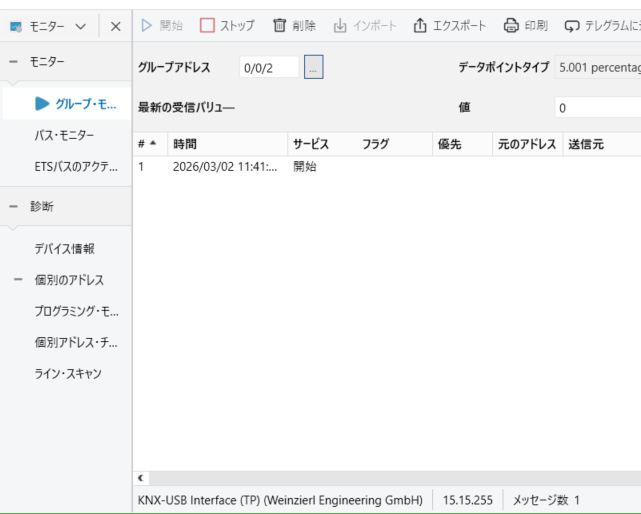Collapse the 診断 section in sidebar
Screen dimensions: 641x514
pos(13,206)
